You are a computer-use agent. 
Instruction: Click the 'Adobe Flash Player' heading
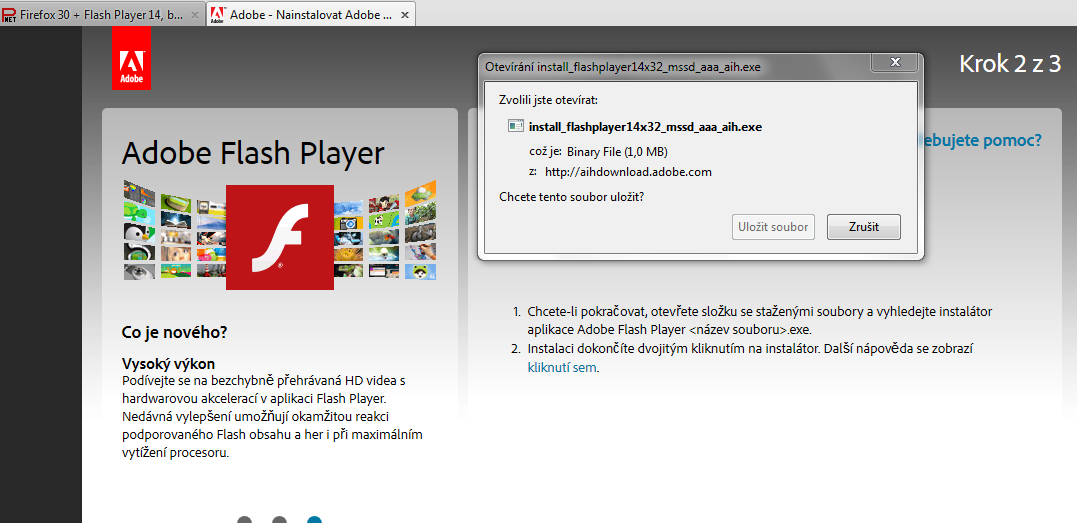pyautogui.click(x=253, y=154)
